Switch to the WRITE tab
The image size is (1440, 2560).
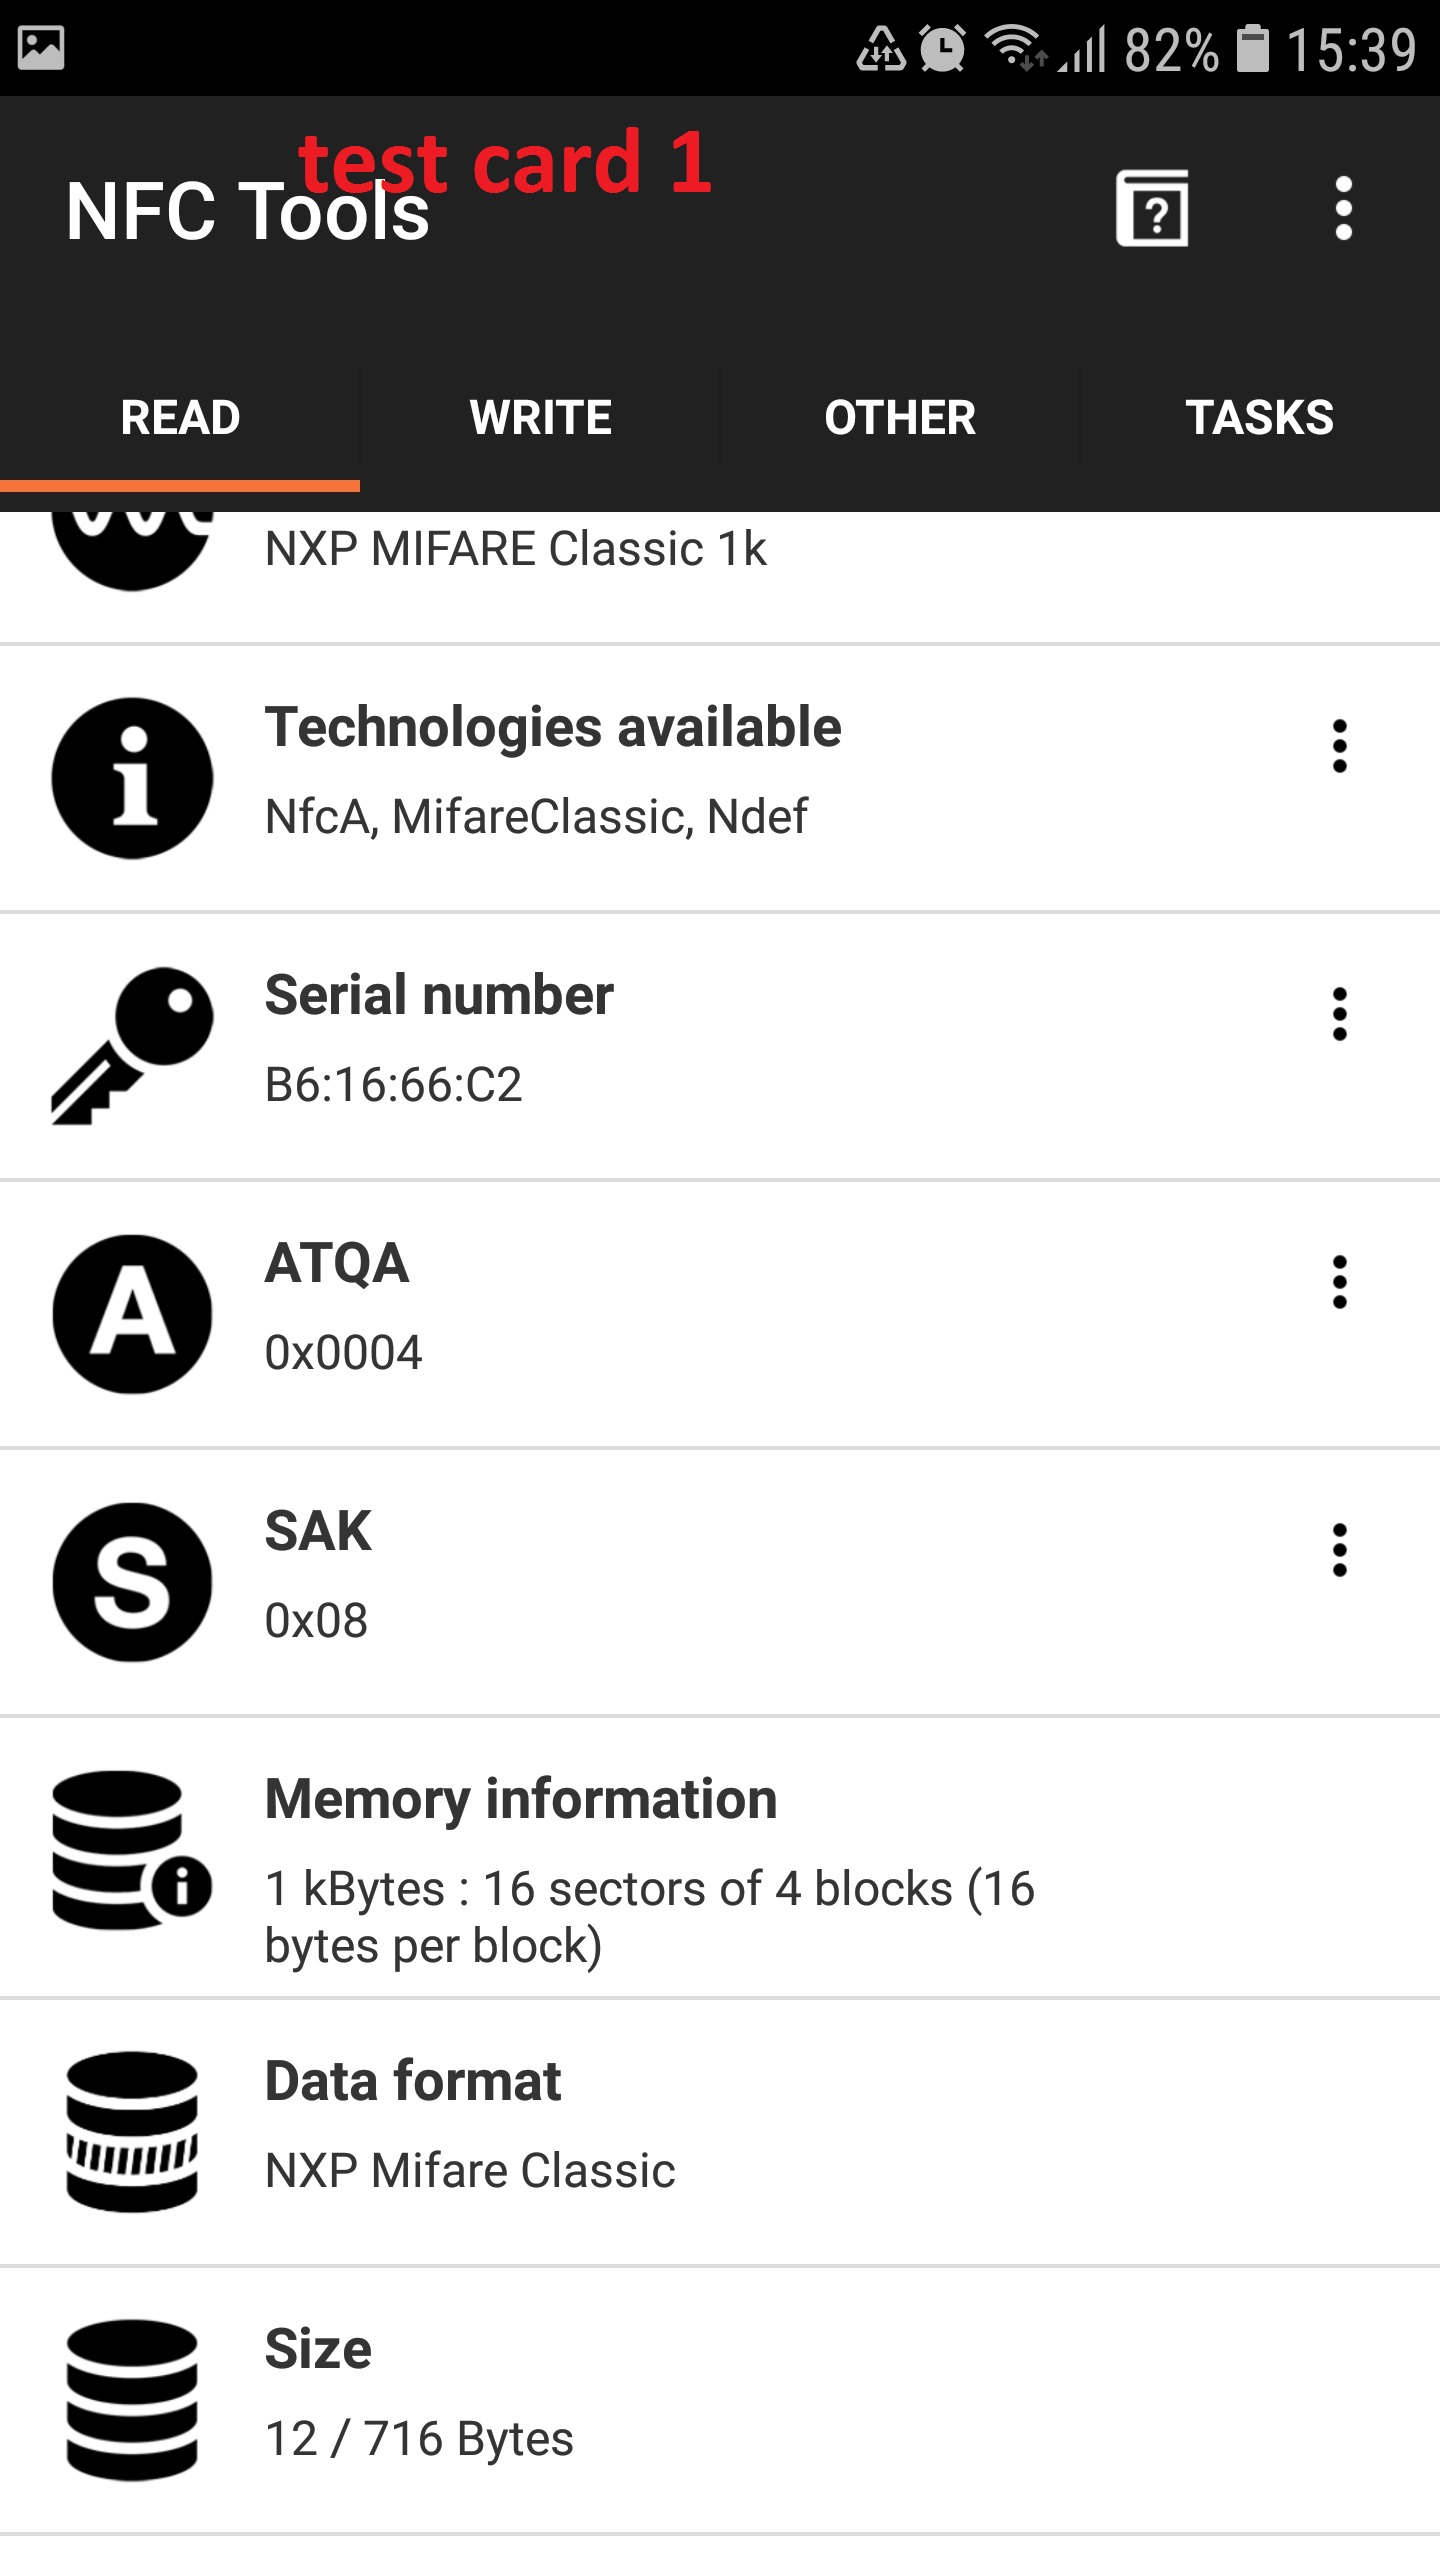coord(540,418)
